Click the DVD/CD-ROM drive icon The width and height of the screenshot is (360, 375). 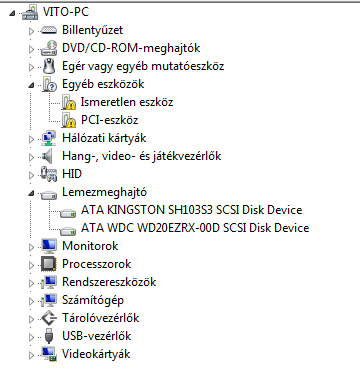pos(49,48)
